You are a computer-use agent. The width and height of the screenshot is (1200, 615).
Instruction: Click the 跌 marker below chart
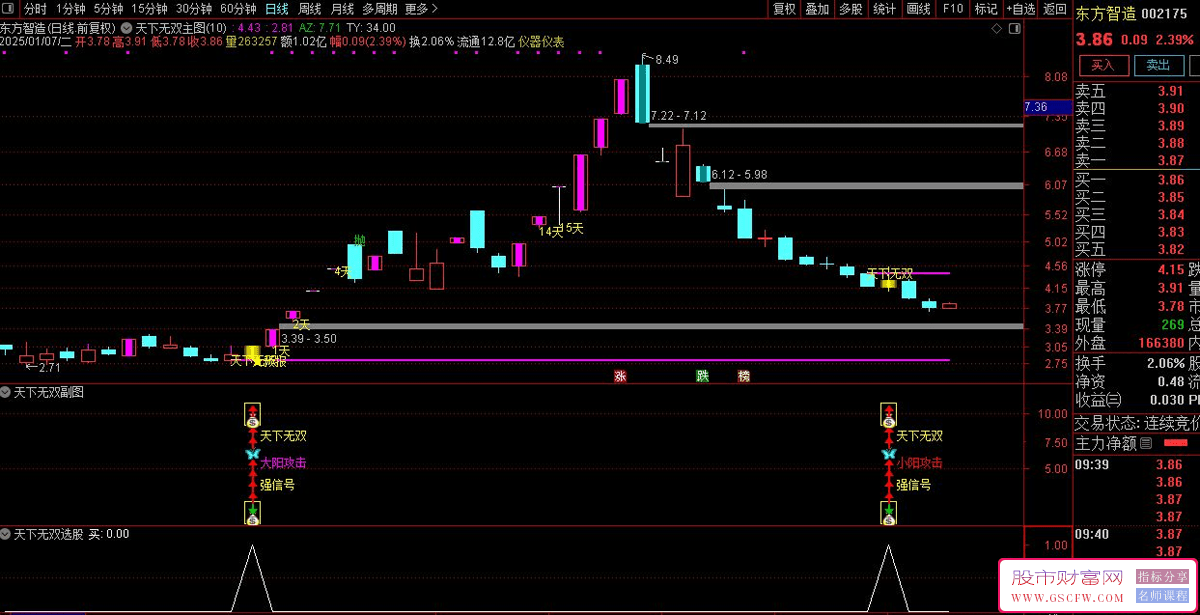702,376
